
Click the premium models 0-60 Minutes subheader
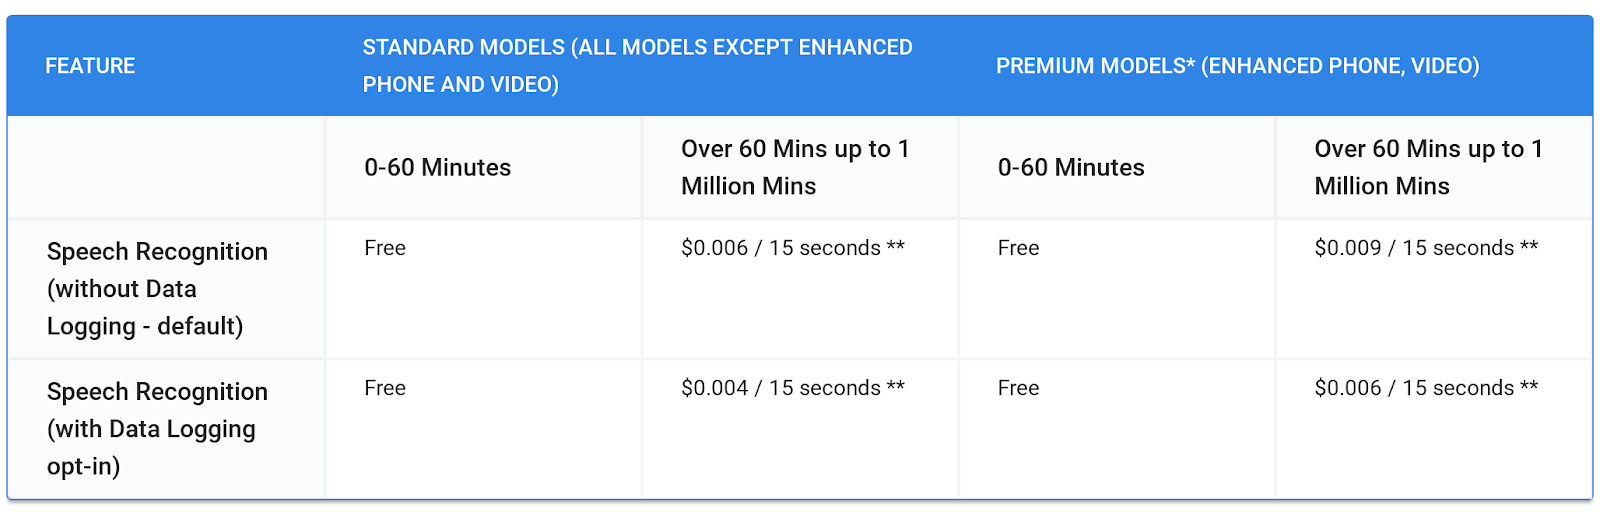click(x=1071, y=168)
